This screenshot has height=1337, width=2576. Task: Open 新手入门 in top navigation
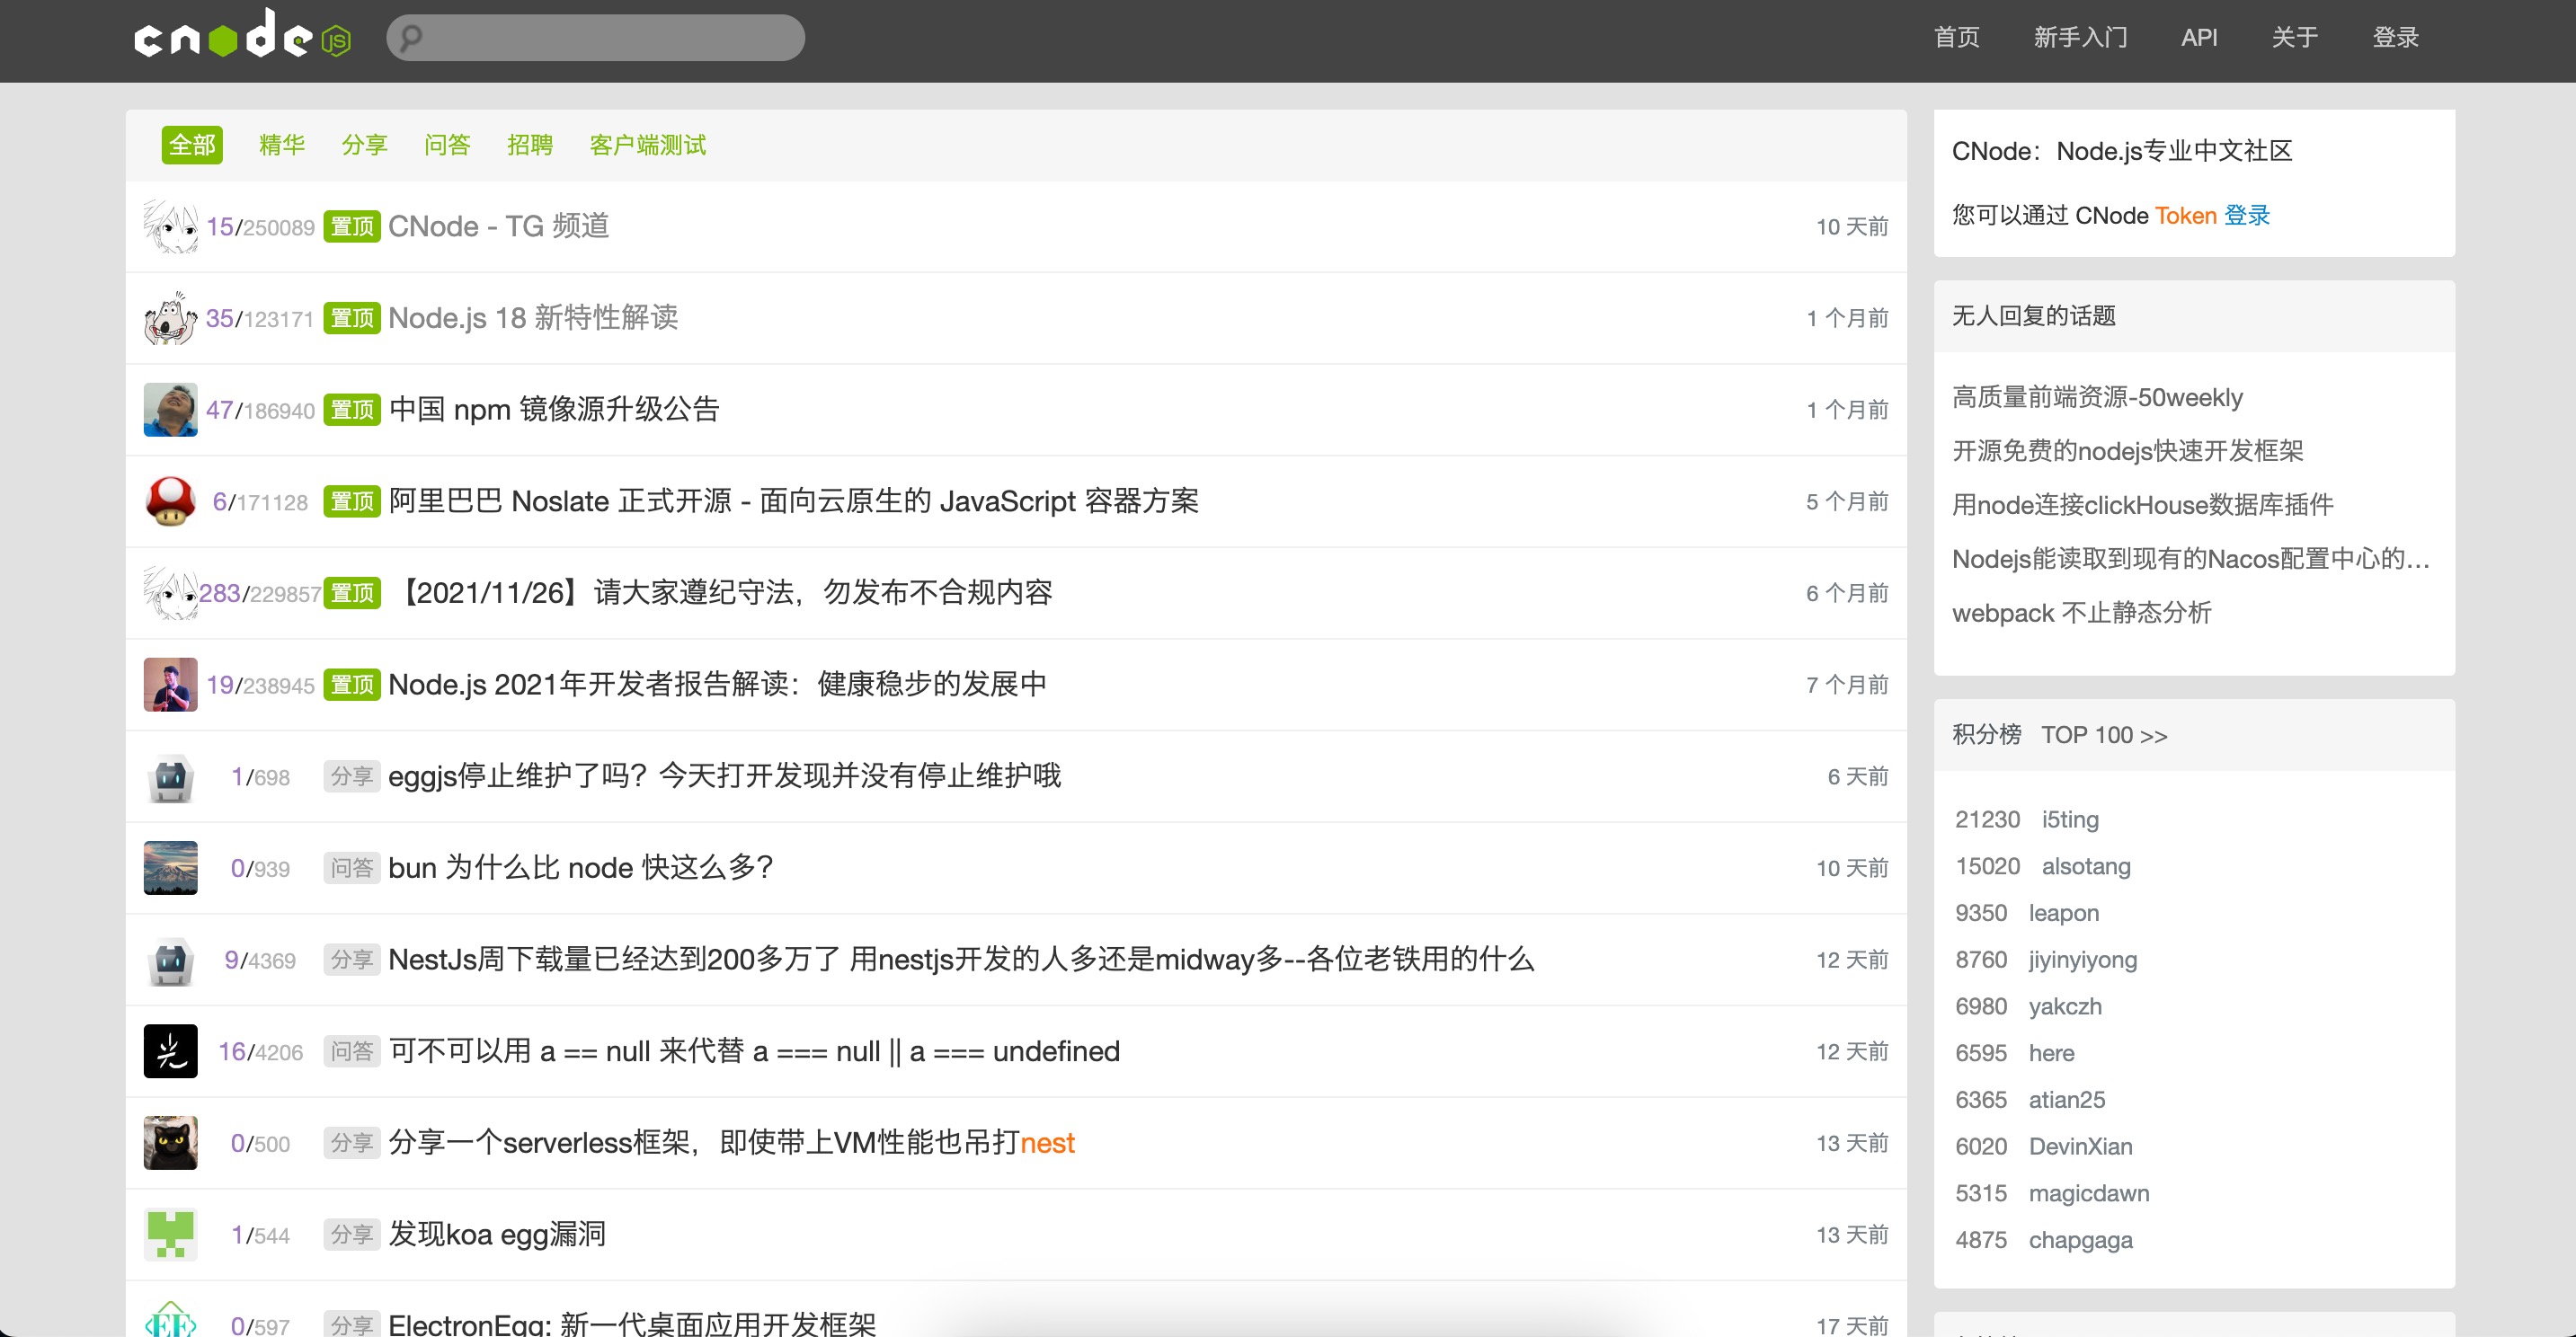click(2080, 38)
